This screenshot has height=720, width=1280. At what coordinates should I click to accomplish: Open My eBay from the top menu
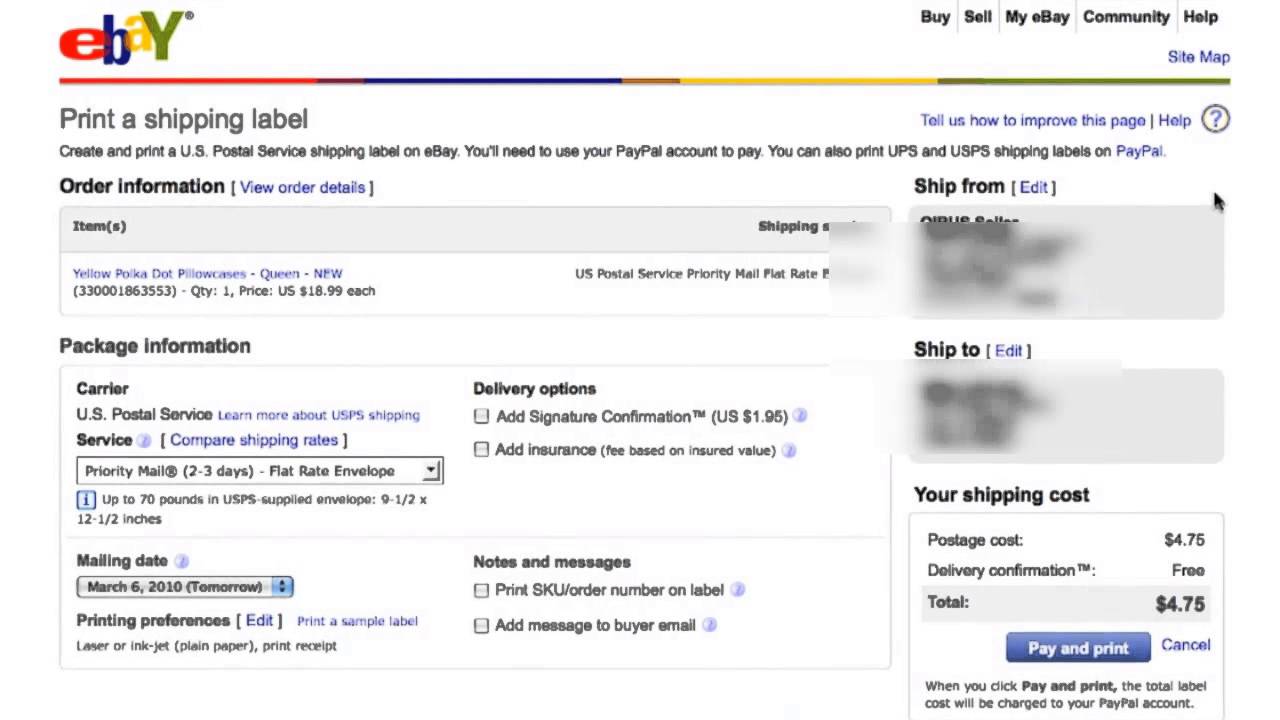(x=1037, y=17)
